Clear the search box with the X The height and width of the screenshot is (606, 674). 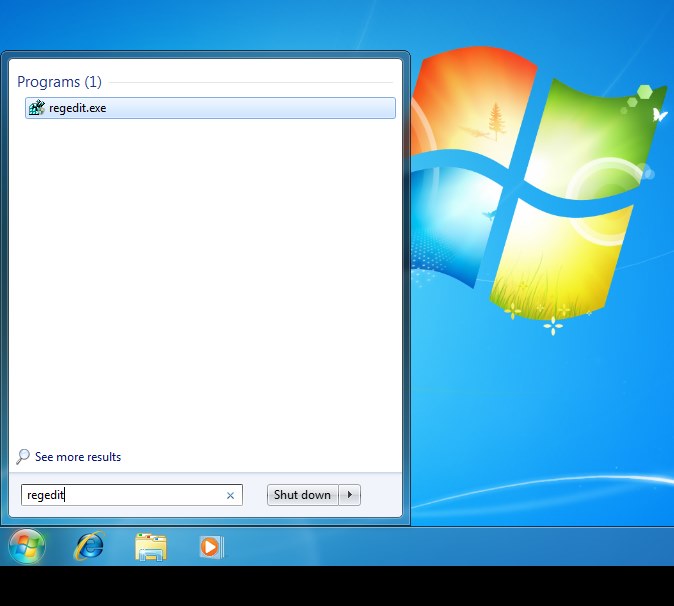(230, 496)
